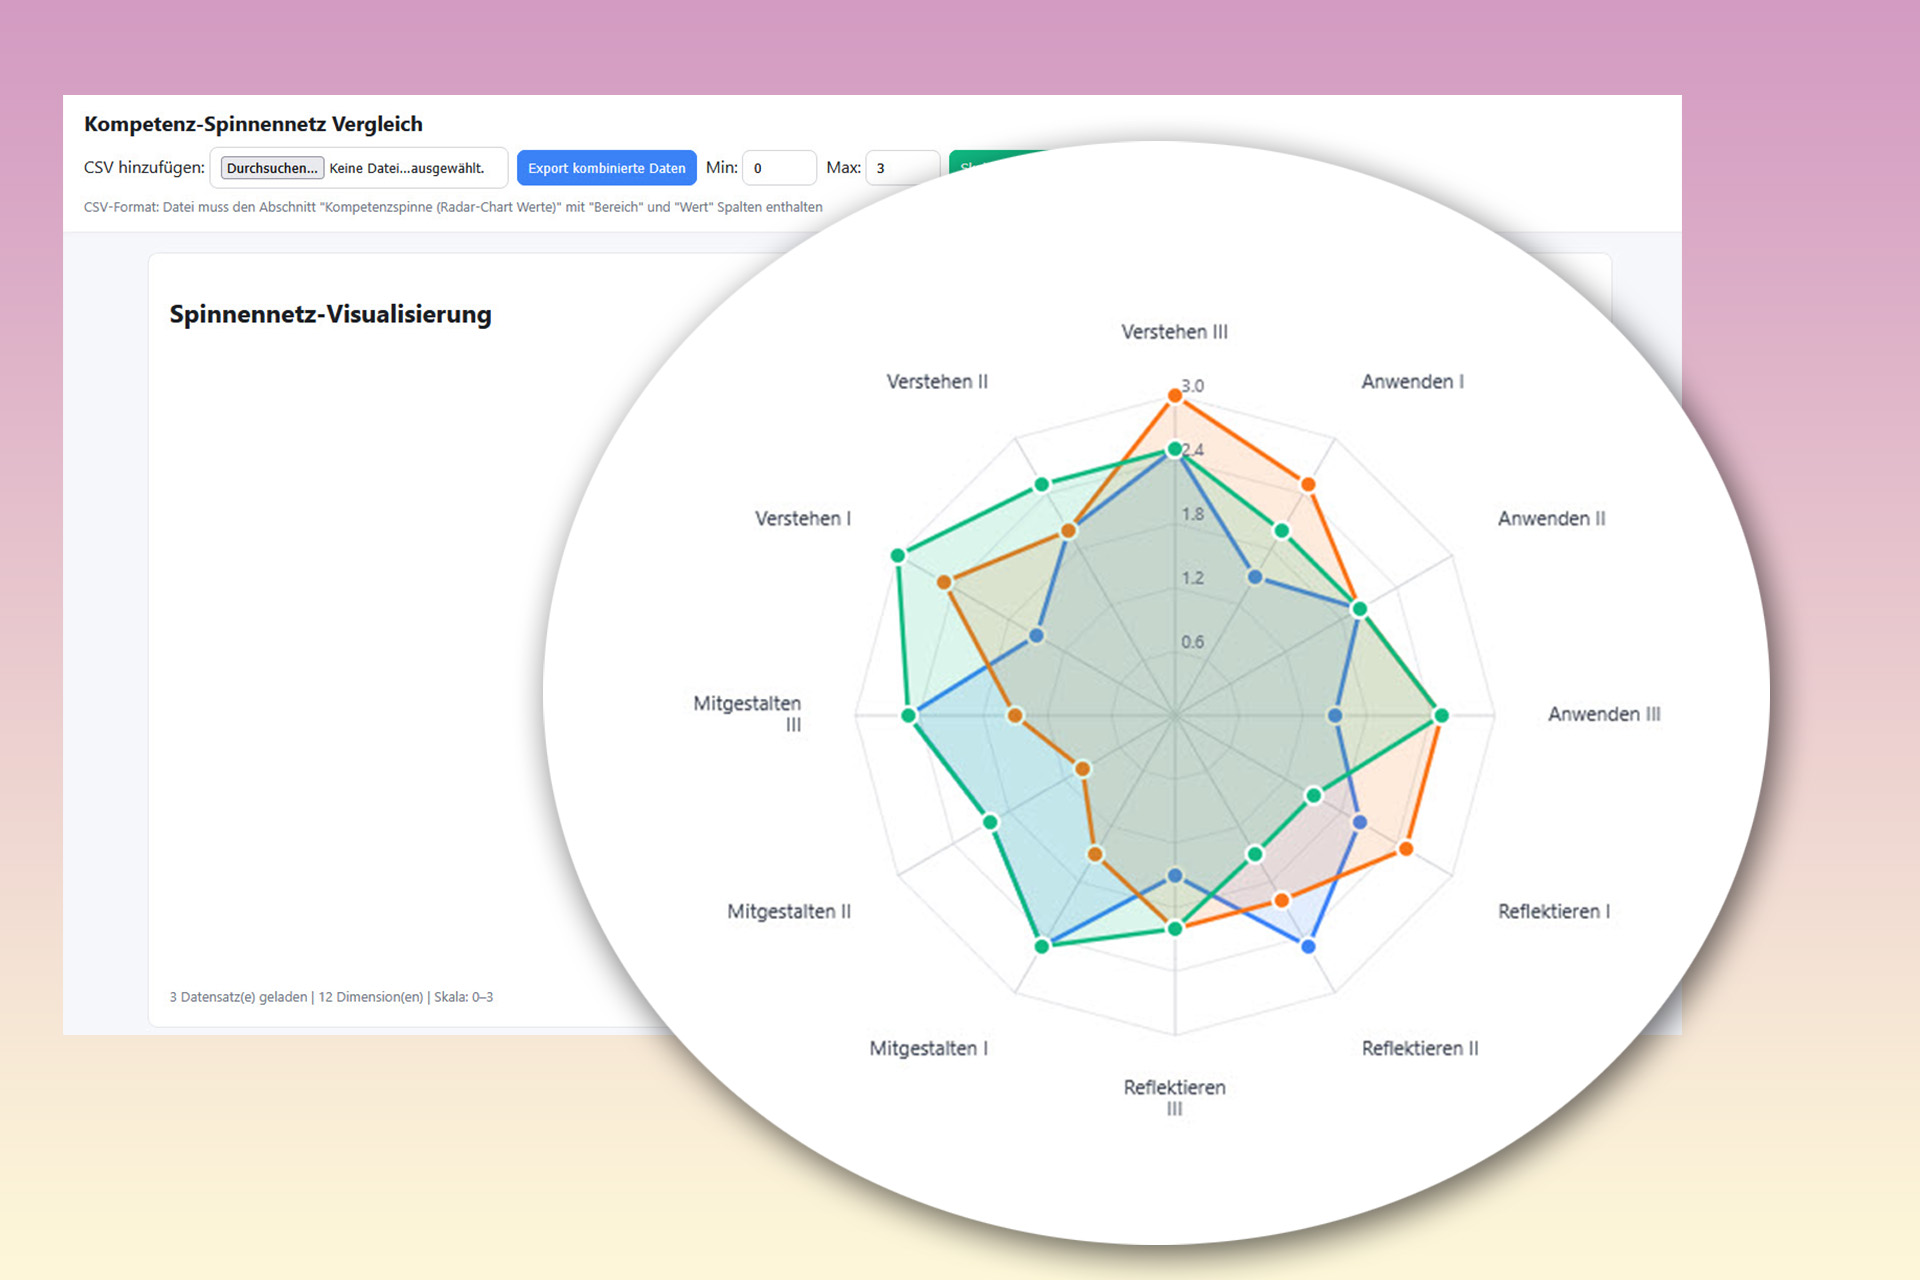Click orange data point on Anwenden I axis
Viewport: 1920px width, 1280px height.
(1308, 485)
